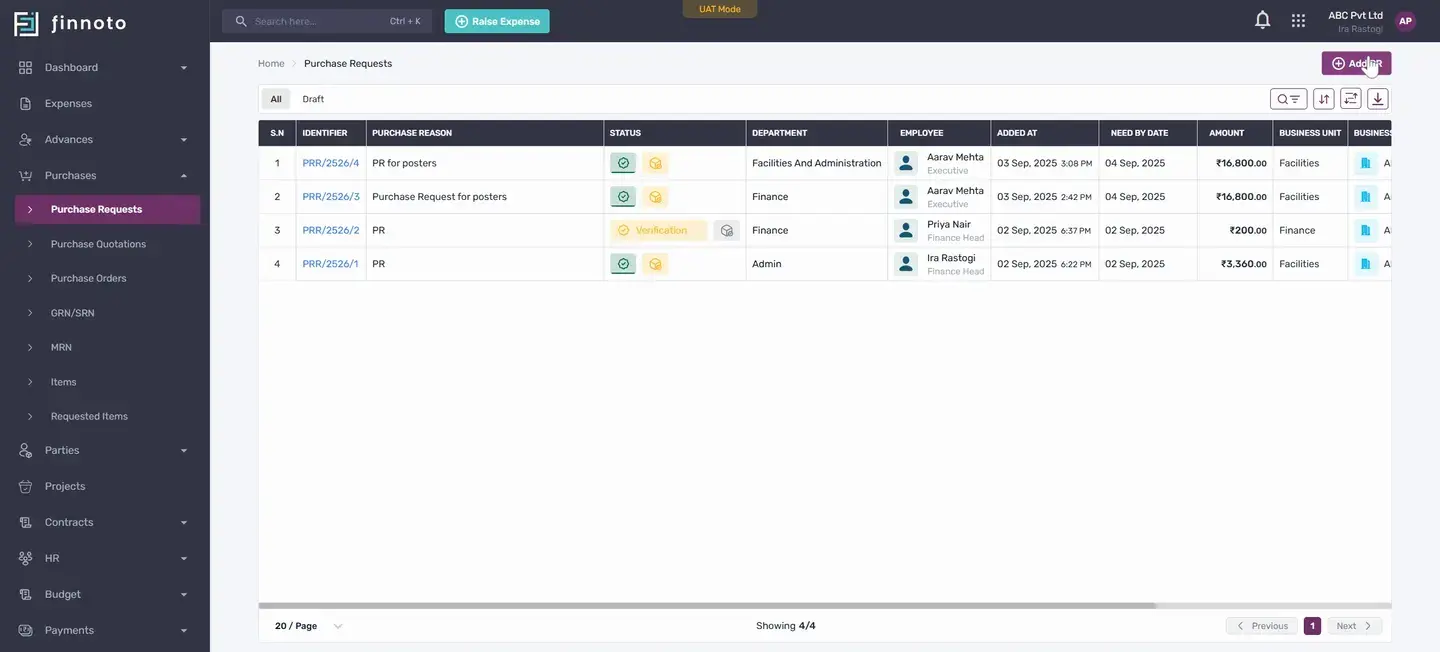
Task: Click yellow box icon for PRR/2526/1
Action: coord(655,264)
